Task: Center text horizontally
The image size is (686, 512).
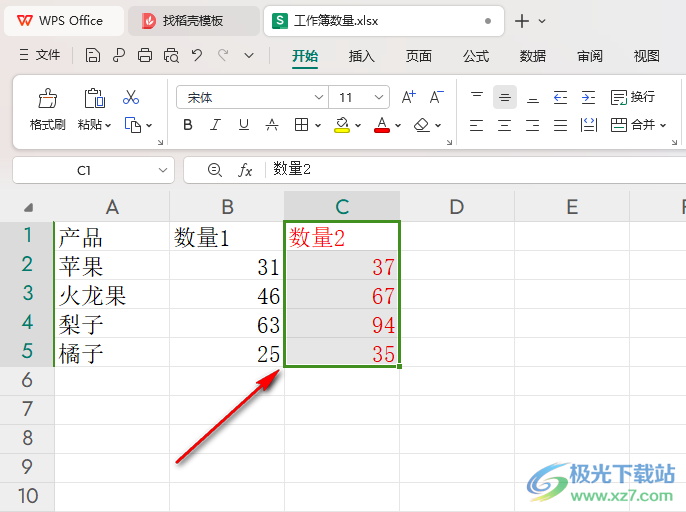Action: [504, 126]
